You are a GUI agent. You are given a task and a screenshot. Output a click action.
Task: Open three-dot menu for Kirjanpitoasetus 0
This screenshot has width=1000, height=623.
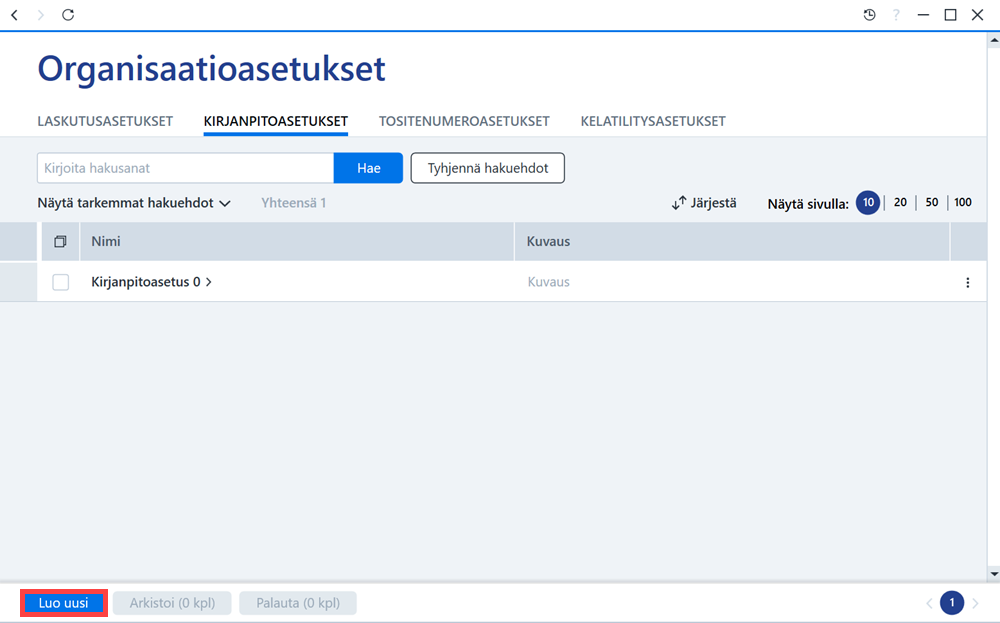(967, 282)
